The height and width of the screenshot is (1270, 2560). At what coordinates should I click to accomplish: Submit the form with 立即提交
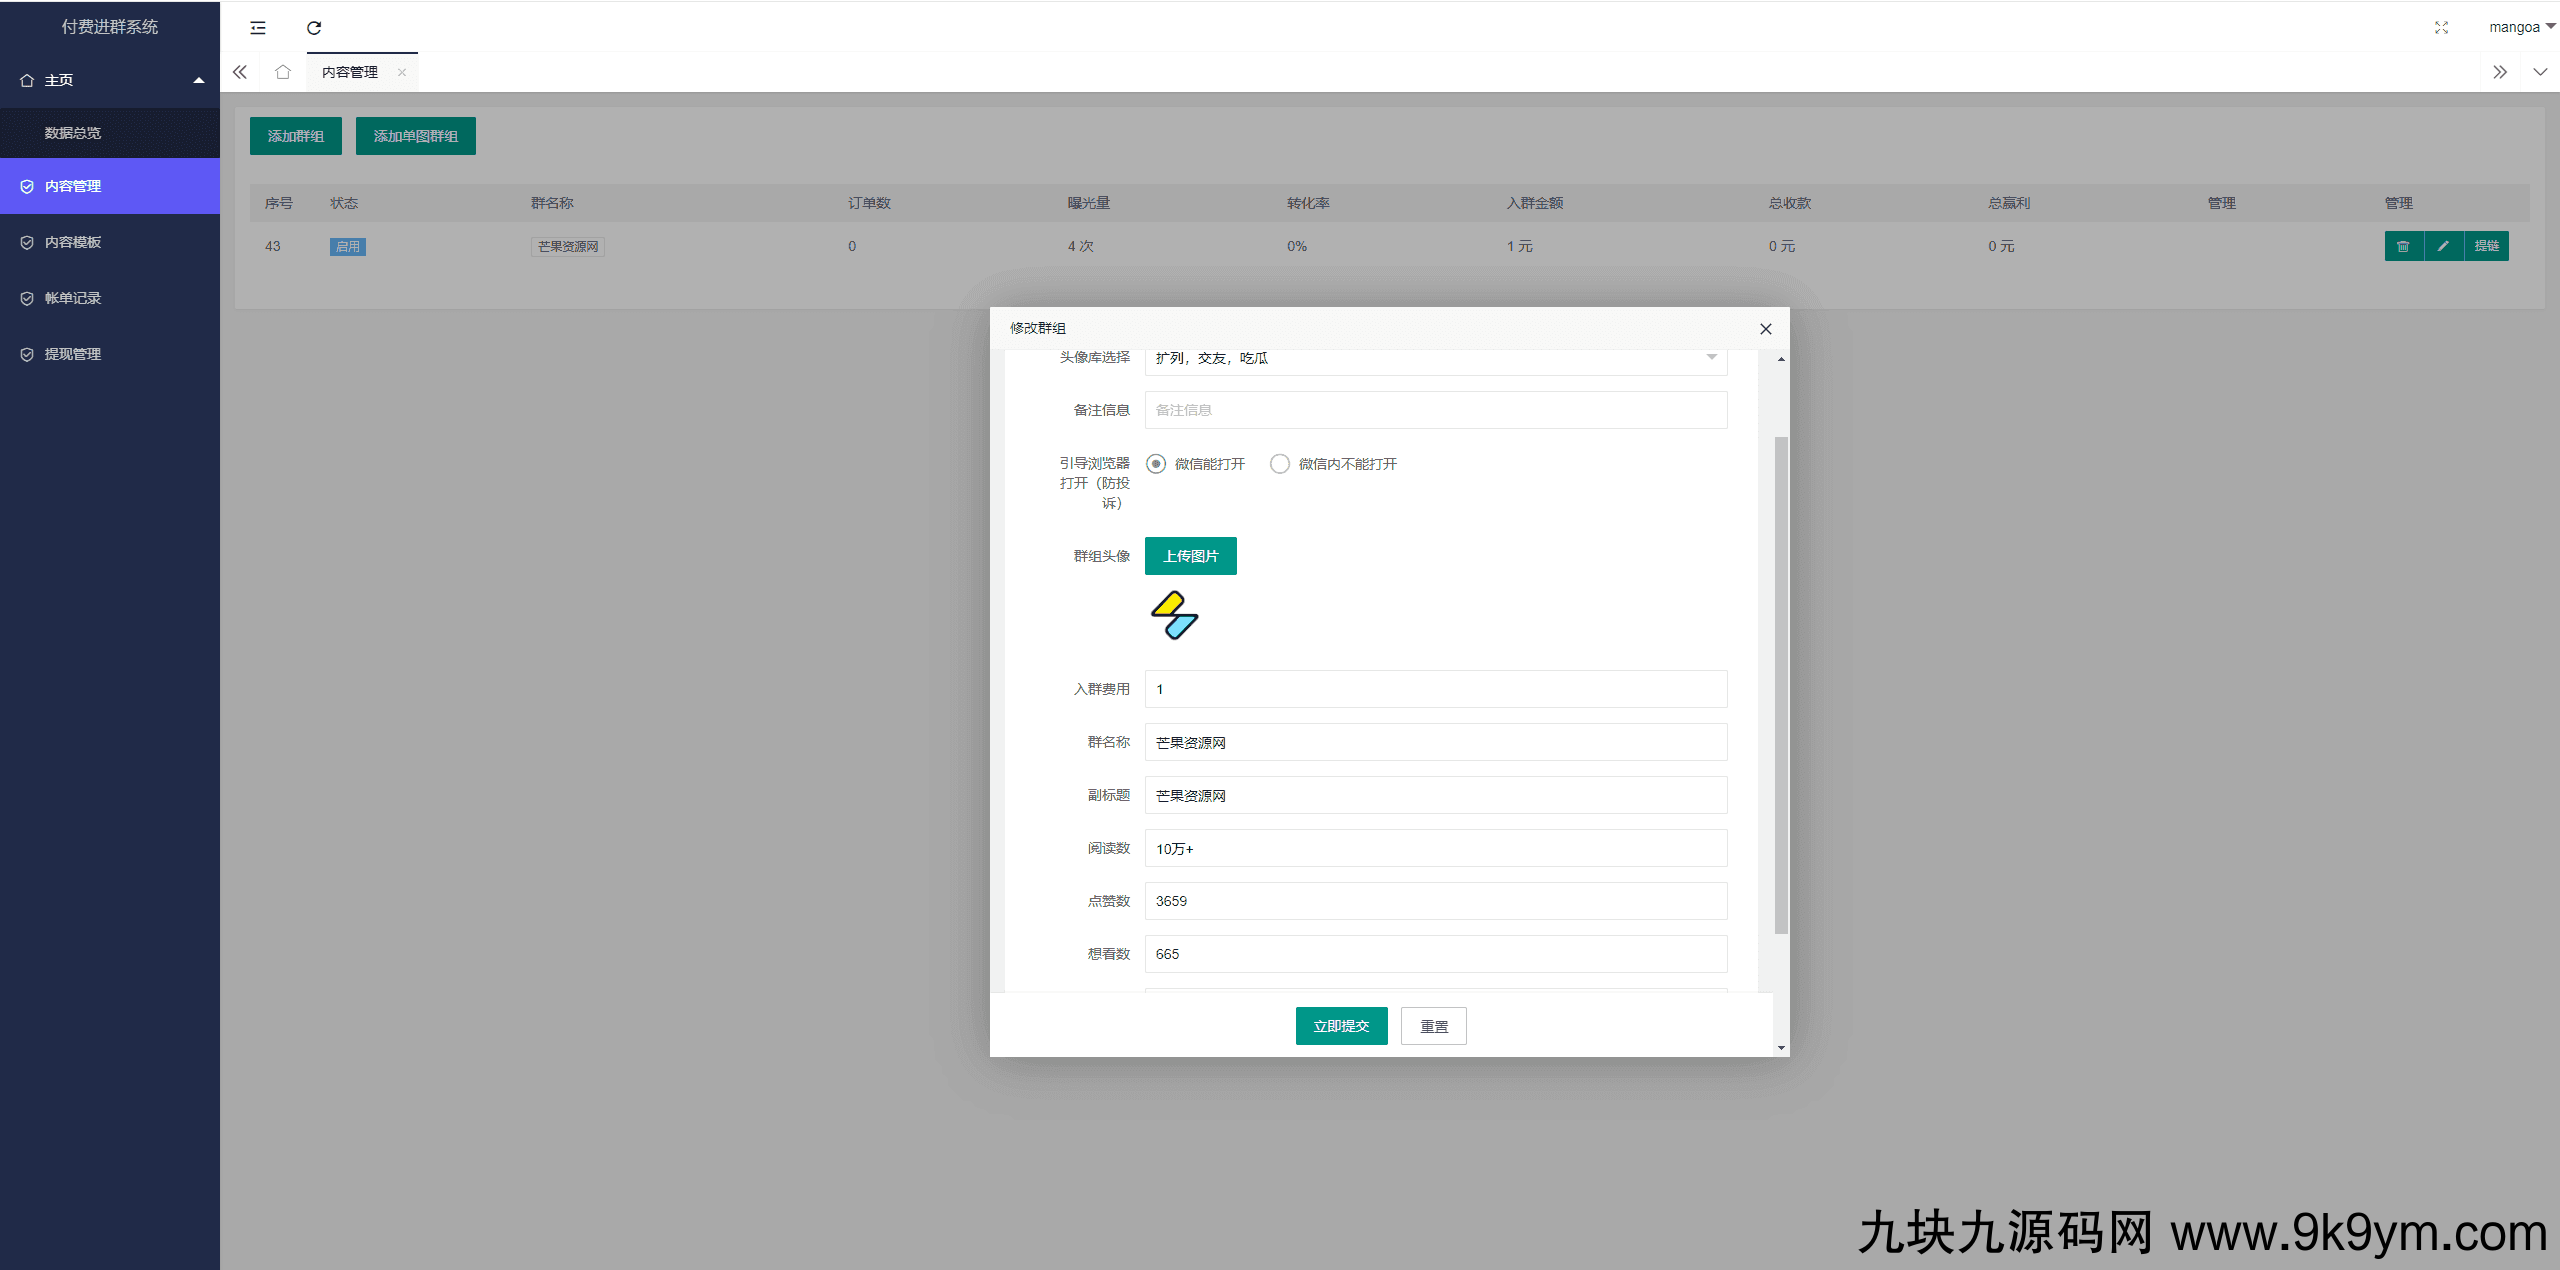pyautogui.click(x=1342, y=1026)
